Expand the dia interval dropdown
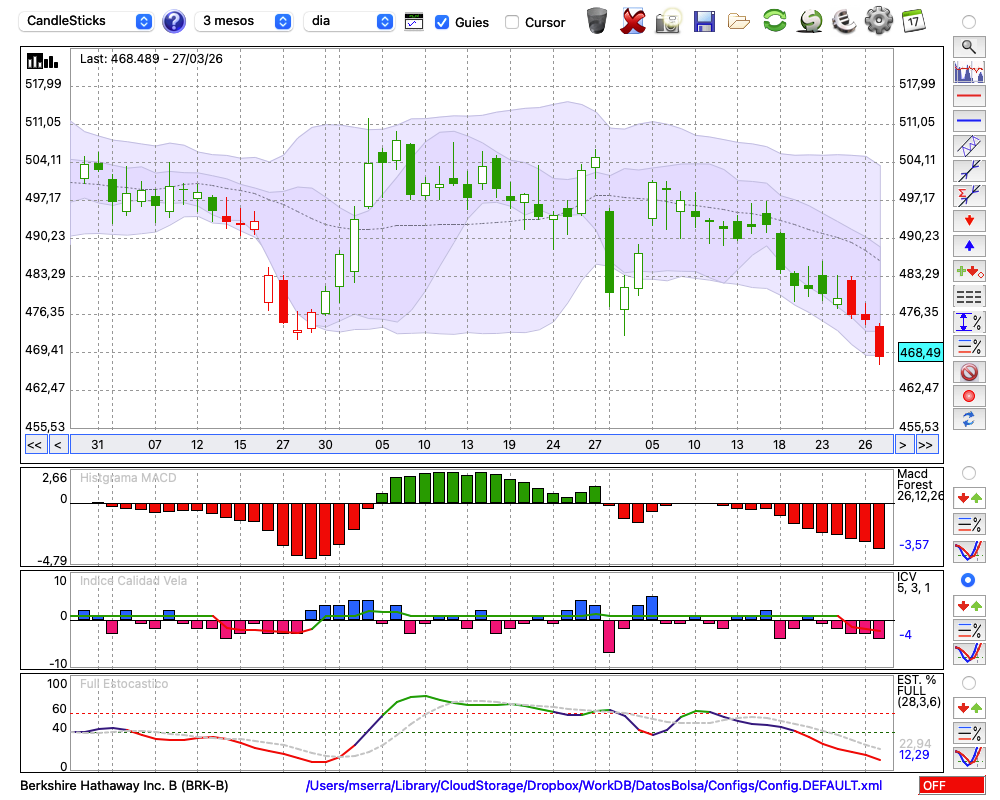The width and height of the screenshot is (1000, 800). pyautogui.click(x=349, y=21)
